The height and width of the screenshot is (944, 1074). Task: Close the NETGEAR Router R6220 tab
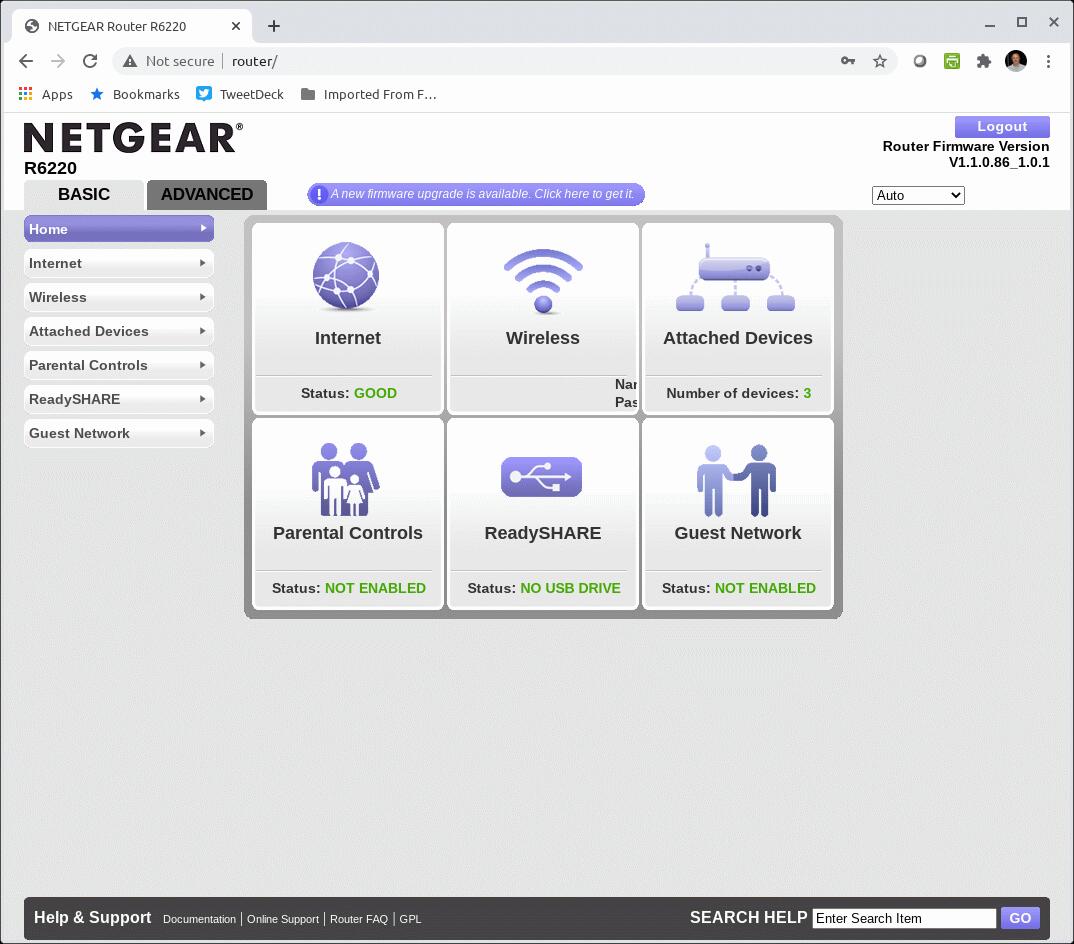click(x=236, y=26)
